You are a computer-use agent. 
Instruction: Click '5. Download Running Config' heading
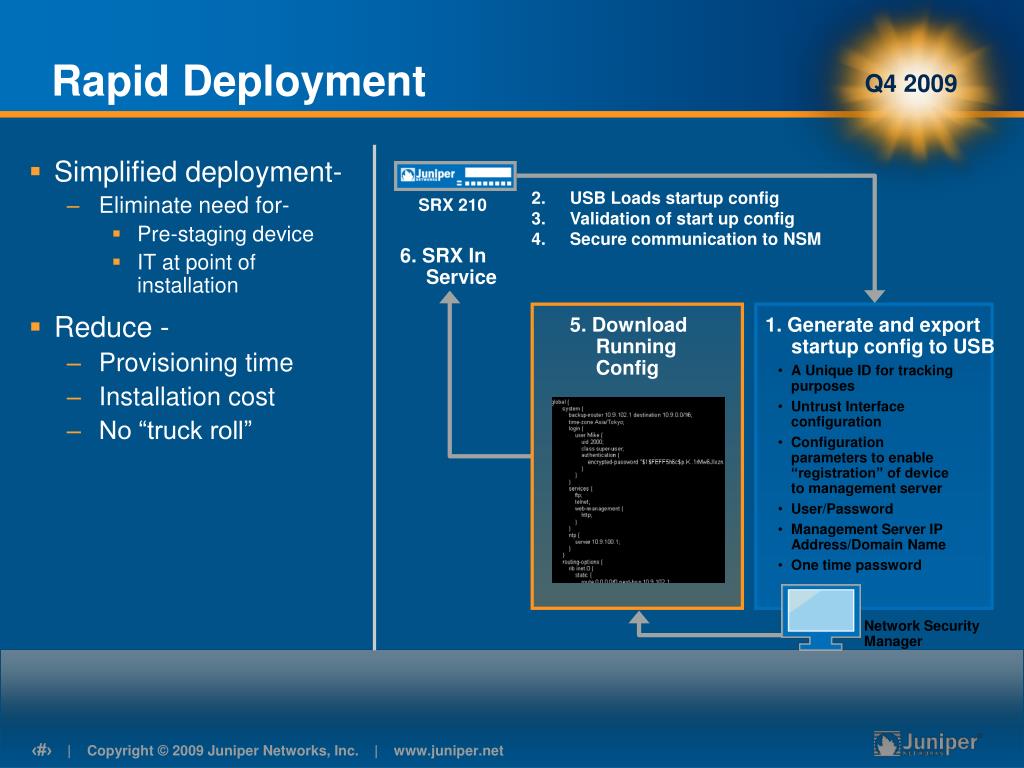tap(628, 346)
